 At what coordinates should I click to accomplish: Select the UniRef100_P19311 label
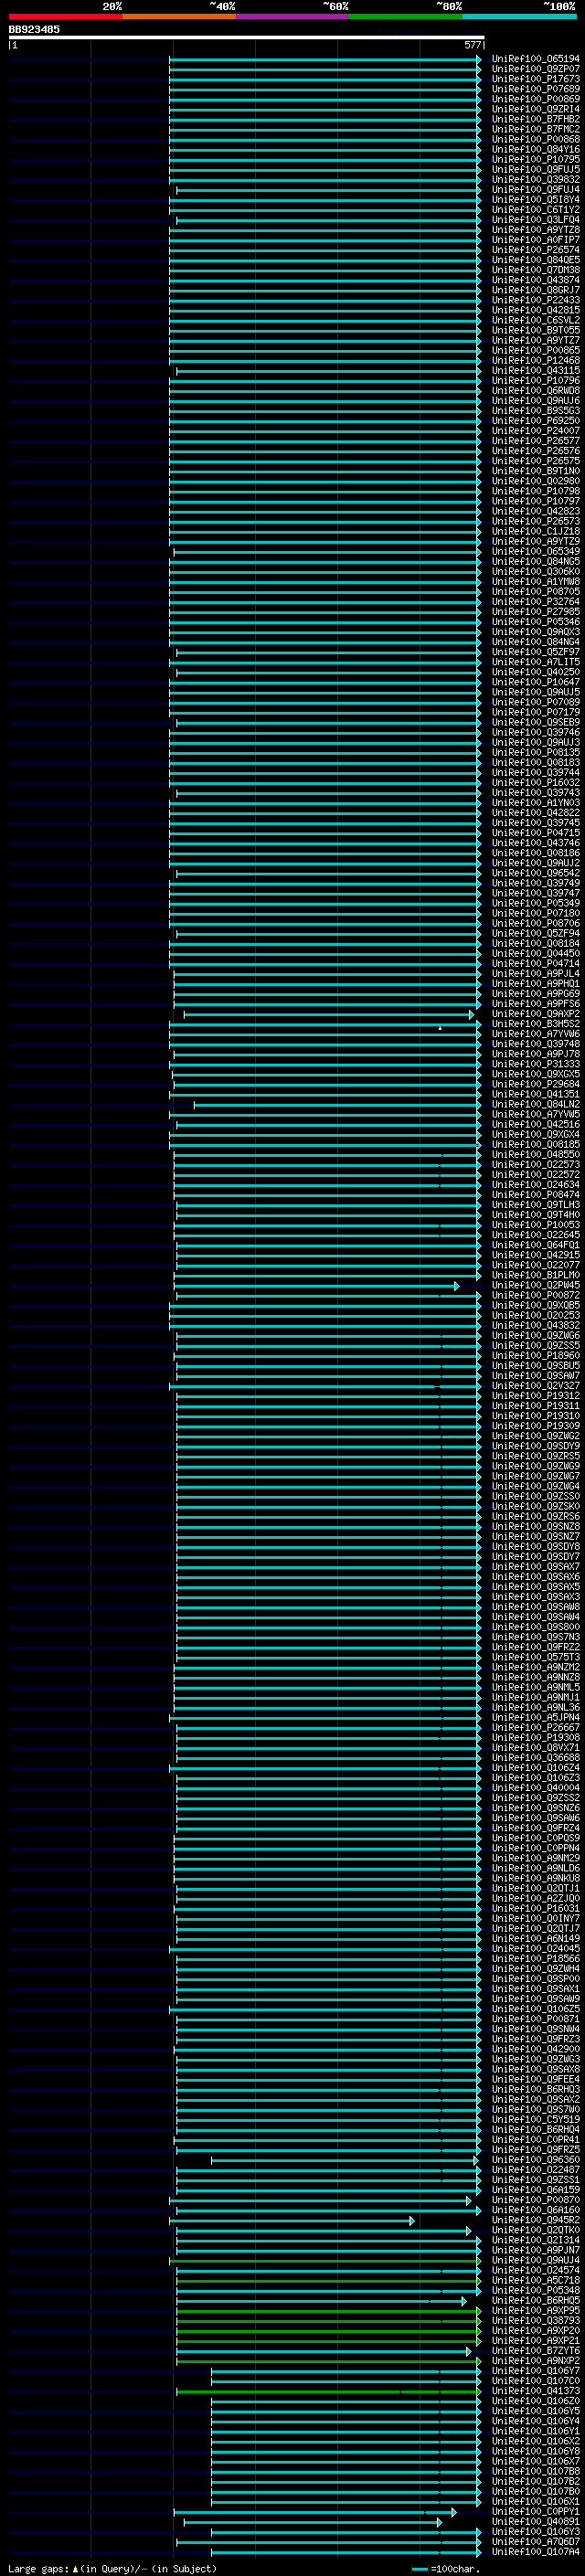[536, 1406]
